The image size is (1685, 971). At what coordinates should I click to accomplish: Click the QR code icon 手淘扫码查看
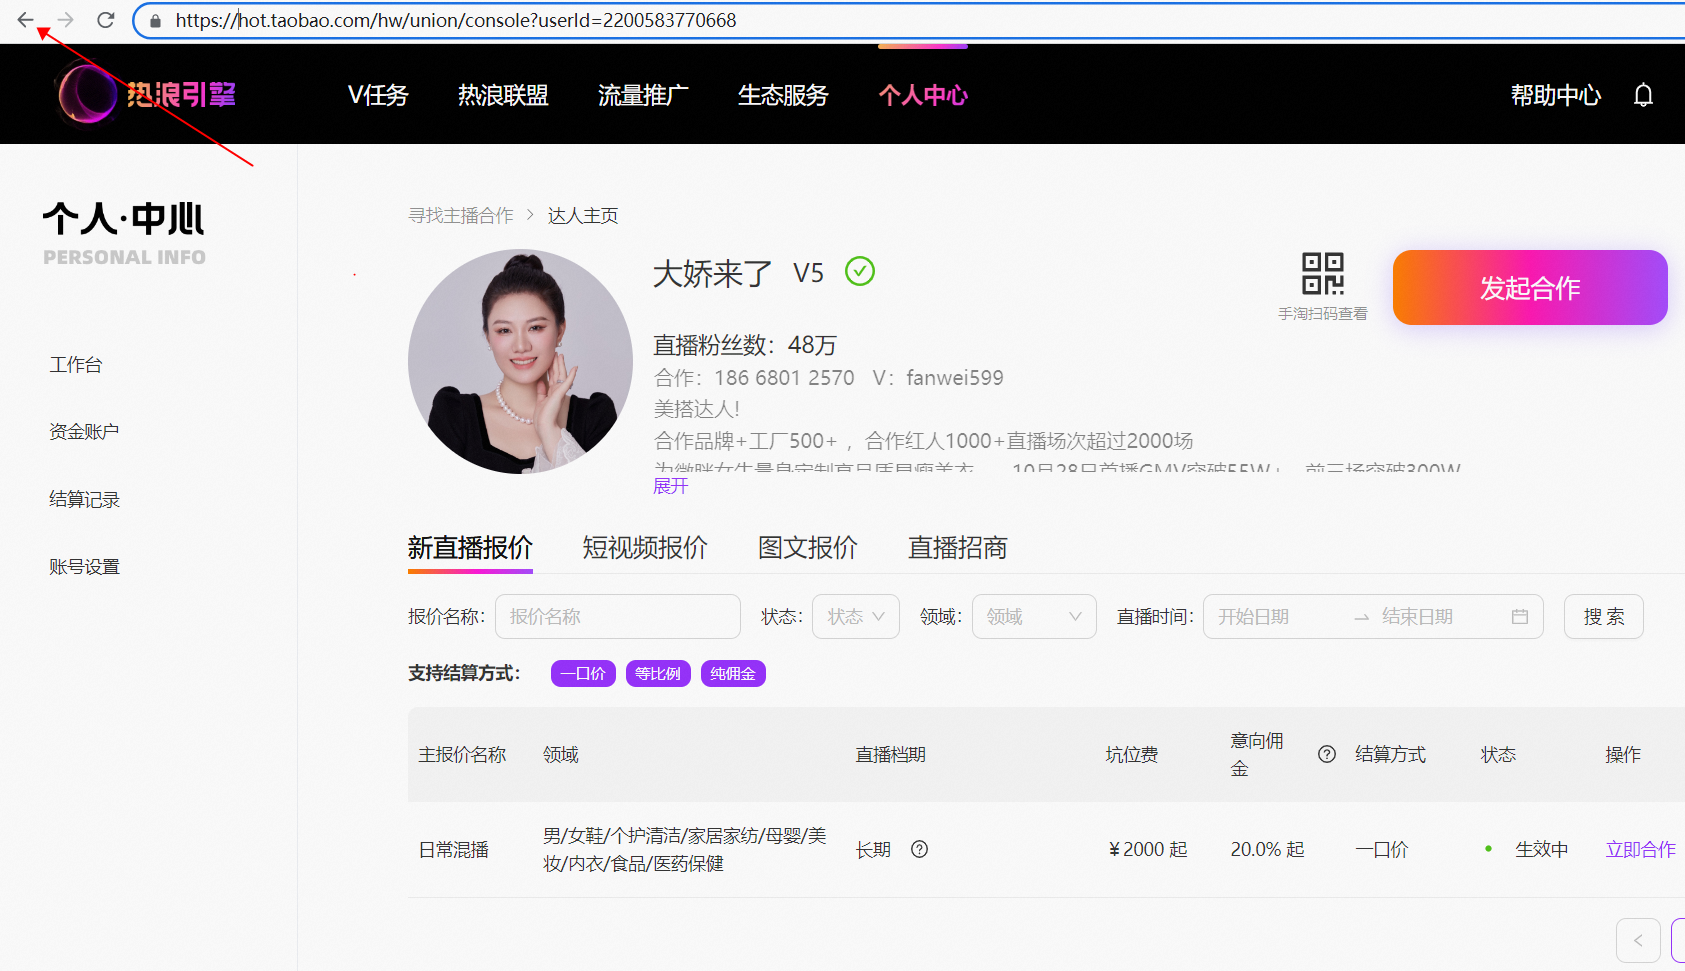tap(1322, 274)
